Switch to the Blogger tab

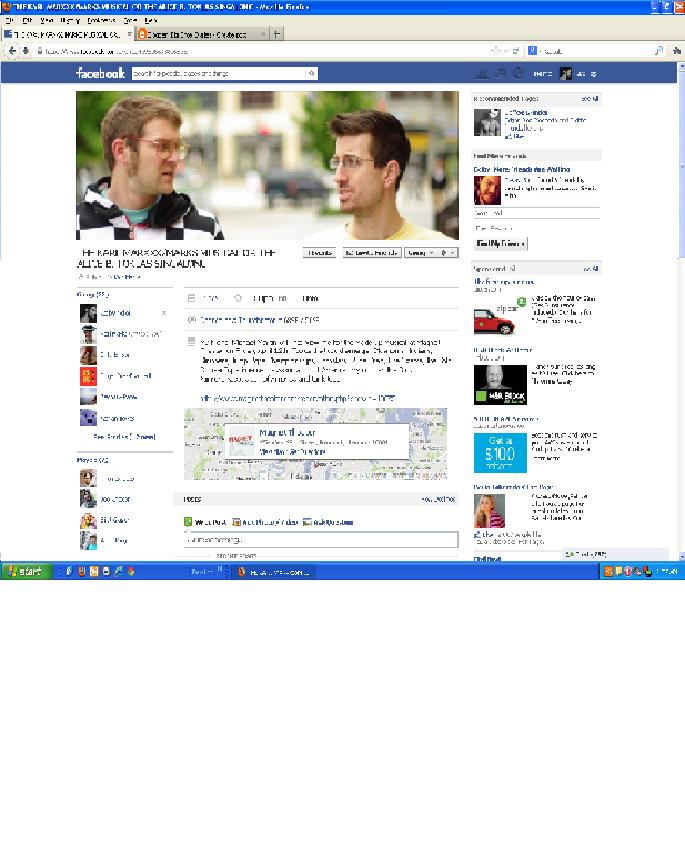coord(202,34)
